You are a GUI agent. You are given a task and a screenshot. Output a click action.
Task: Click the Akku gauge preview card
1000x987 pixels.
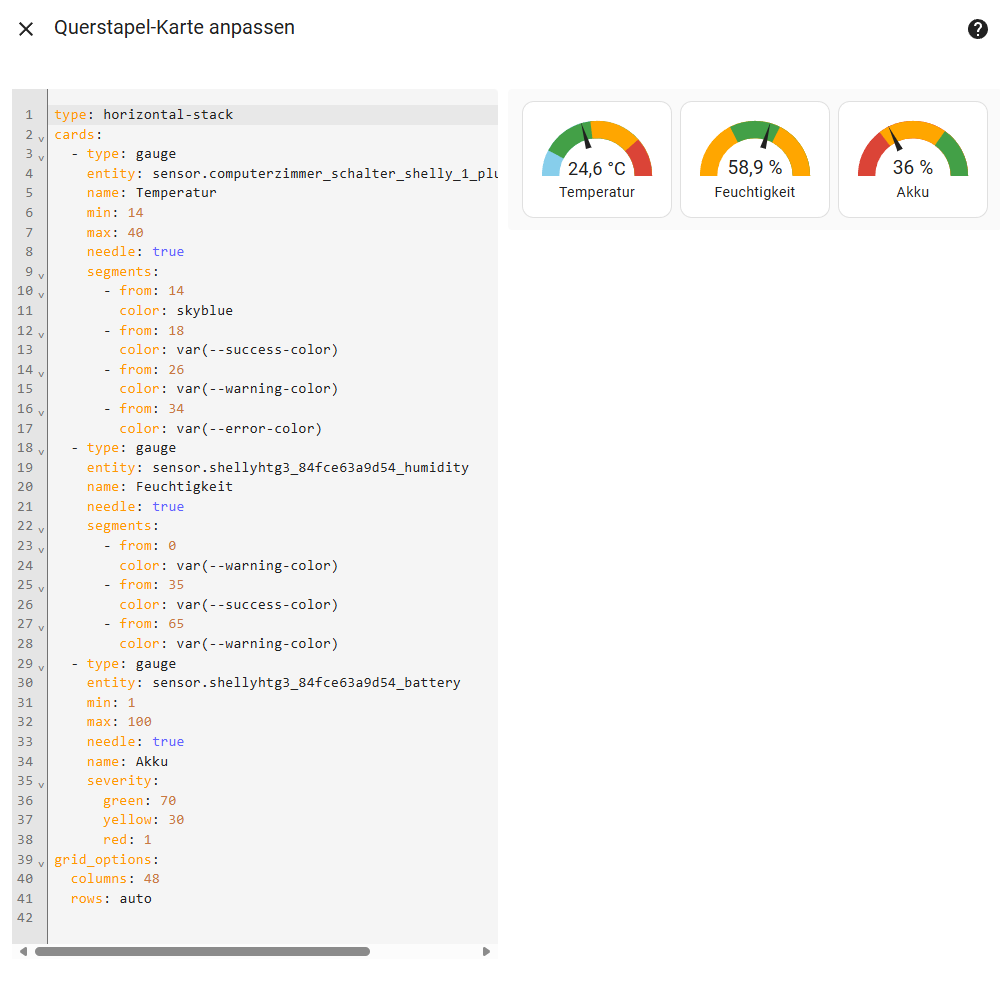click(x=913, y=159)
